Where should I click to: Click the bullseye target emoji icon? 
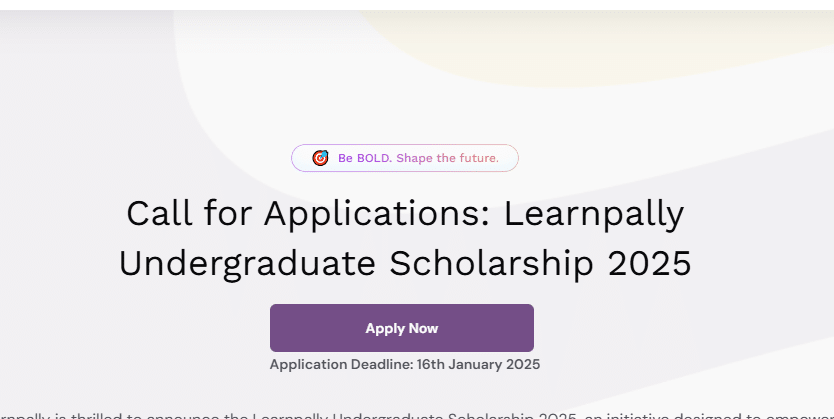pos(320,158)
